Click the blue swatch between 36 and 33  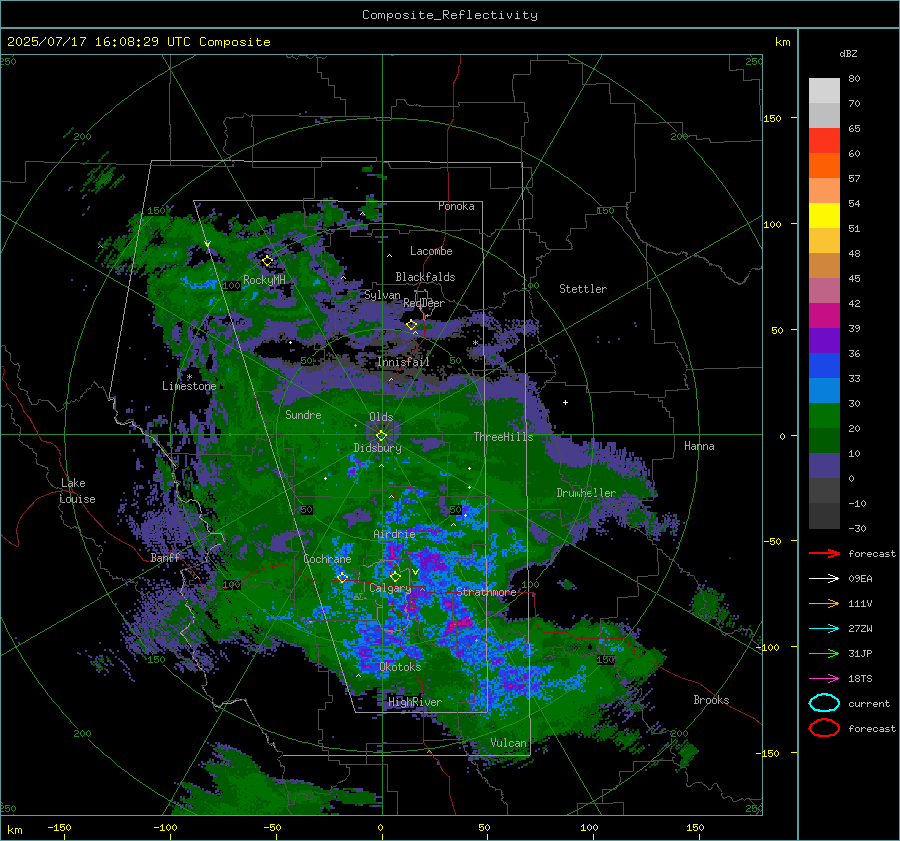824,366
